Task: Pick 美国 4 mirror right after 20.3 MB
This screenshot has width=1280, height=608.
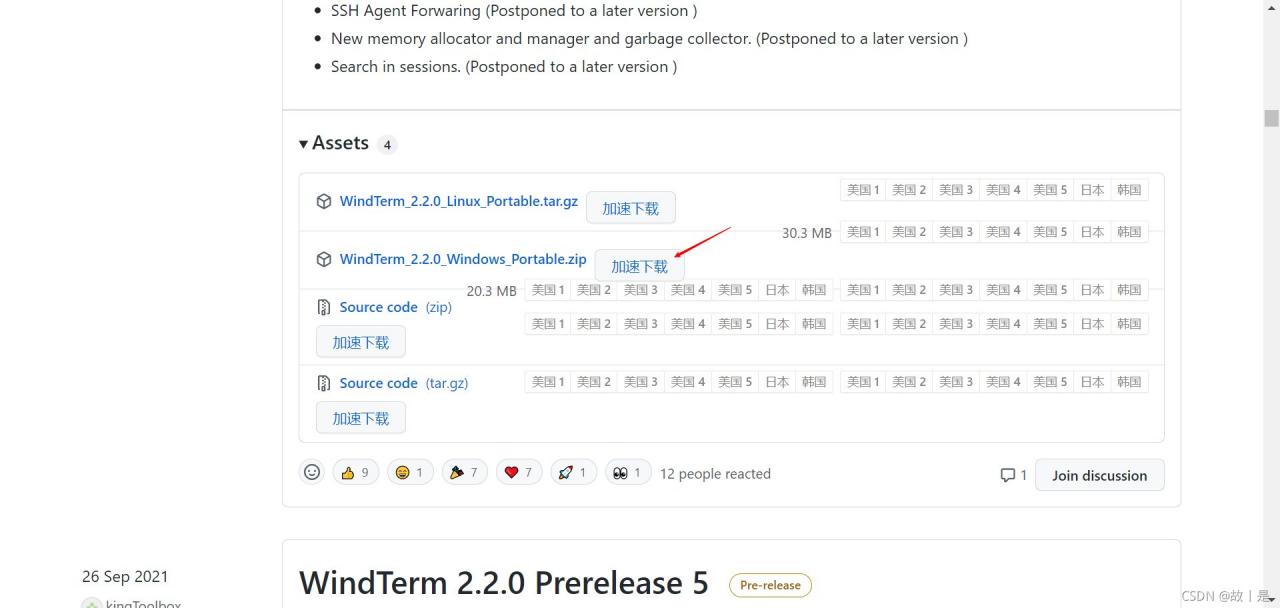Action: [x=688, y=290]
